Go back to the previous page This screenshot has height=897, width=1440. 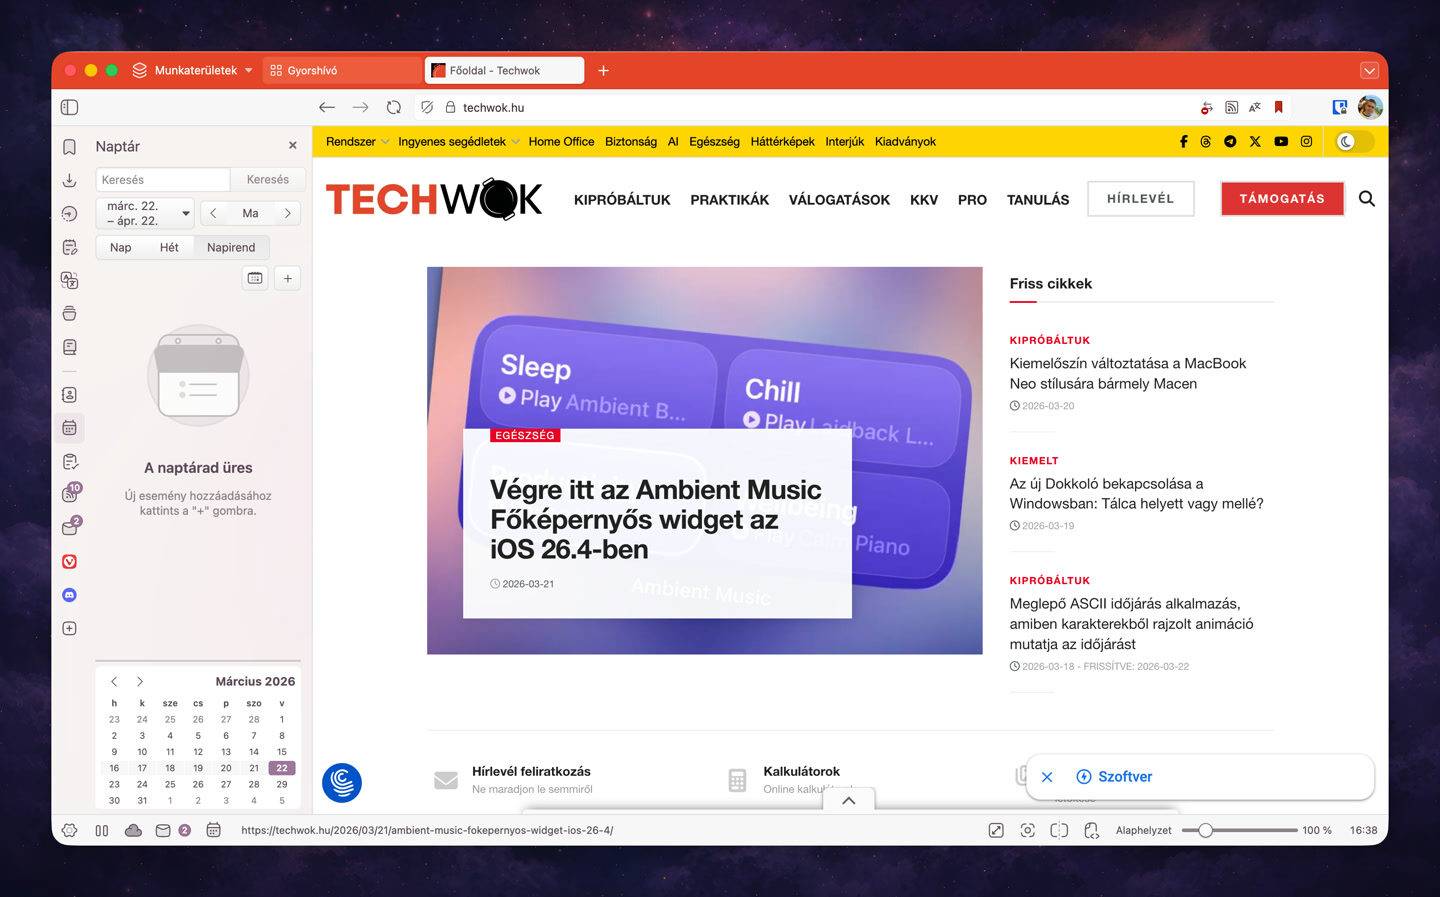pos(327,107)
